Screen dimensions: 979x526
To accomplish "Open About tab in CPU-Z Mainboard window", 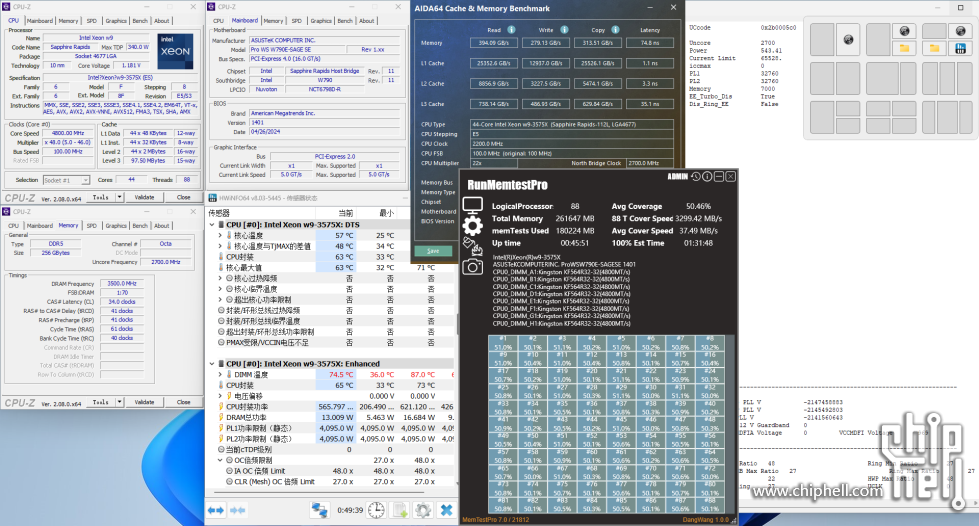I will point(367,21).
